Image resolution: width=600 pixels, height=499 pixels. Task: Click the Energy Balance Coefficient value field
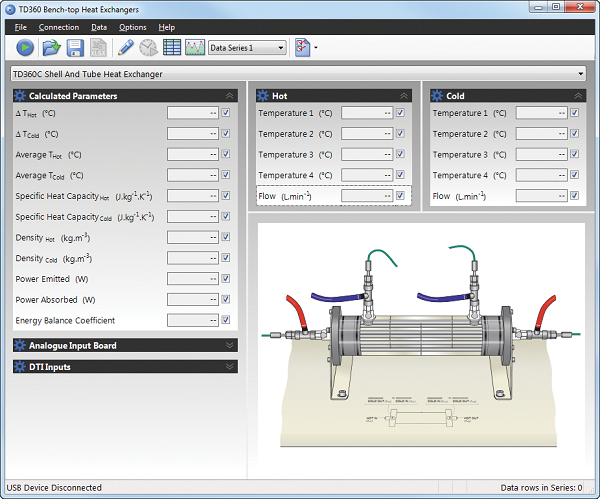[x=192, y=321]
